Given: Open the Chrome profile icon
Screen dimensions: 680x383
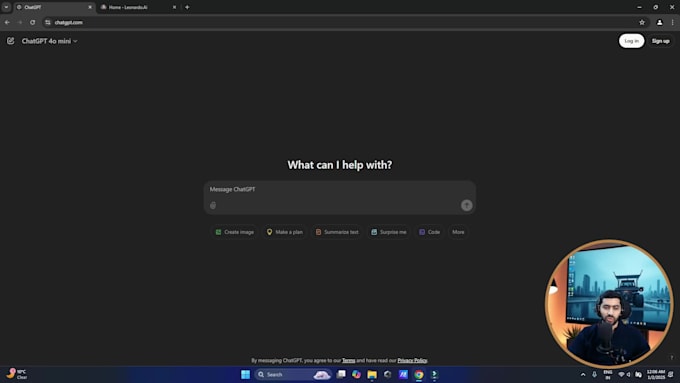Looking at the screenshot, I should click(659, 22).
